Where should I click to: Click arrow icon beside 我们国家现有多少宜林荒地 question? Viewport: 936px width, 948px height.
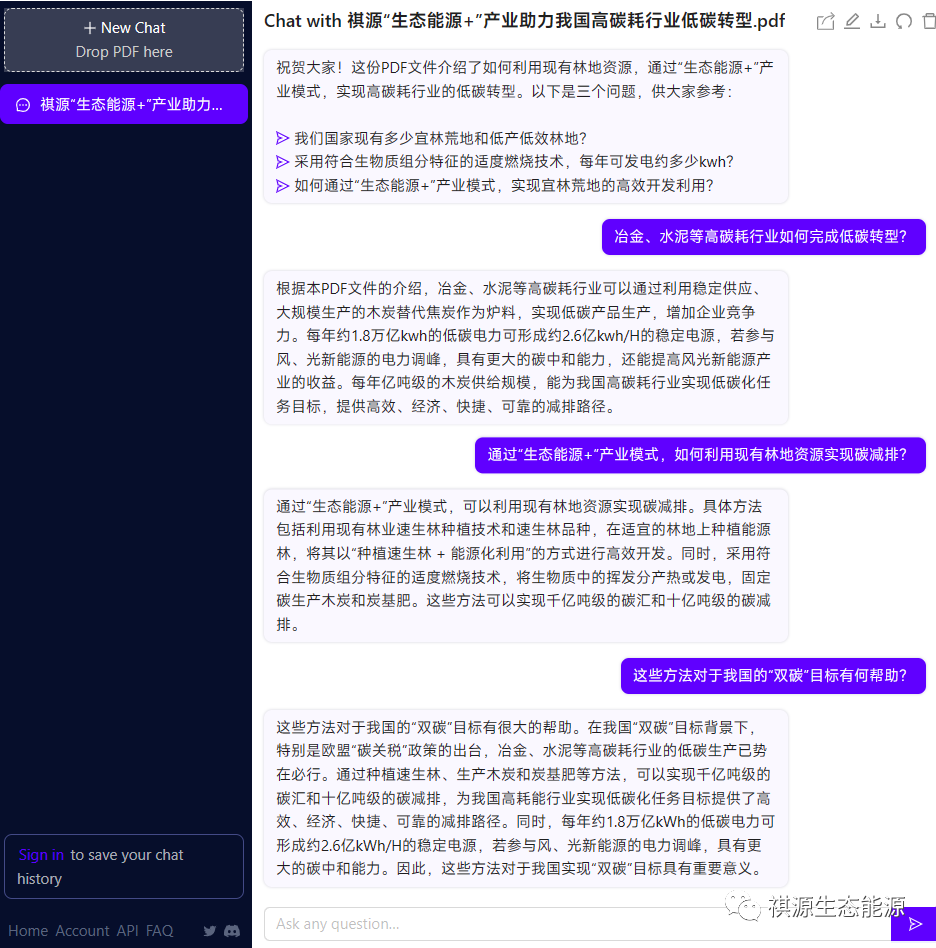282,138
